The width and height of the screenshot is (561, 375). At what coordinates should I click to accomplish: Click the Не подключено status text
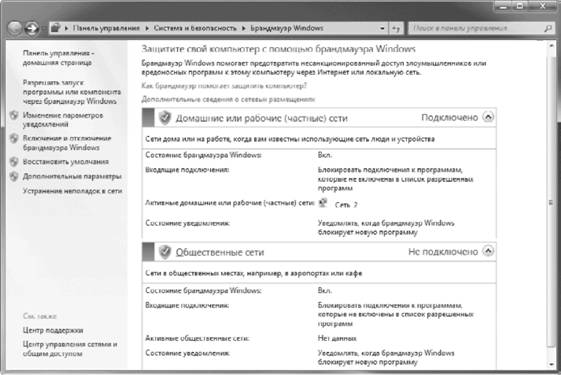click(x=443, y=252)
